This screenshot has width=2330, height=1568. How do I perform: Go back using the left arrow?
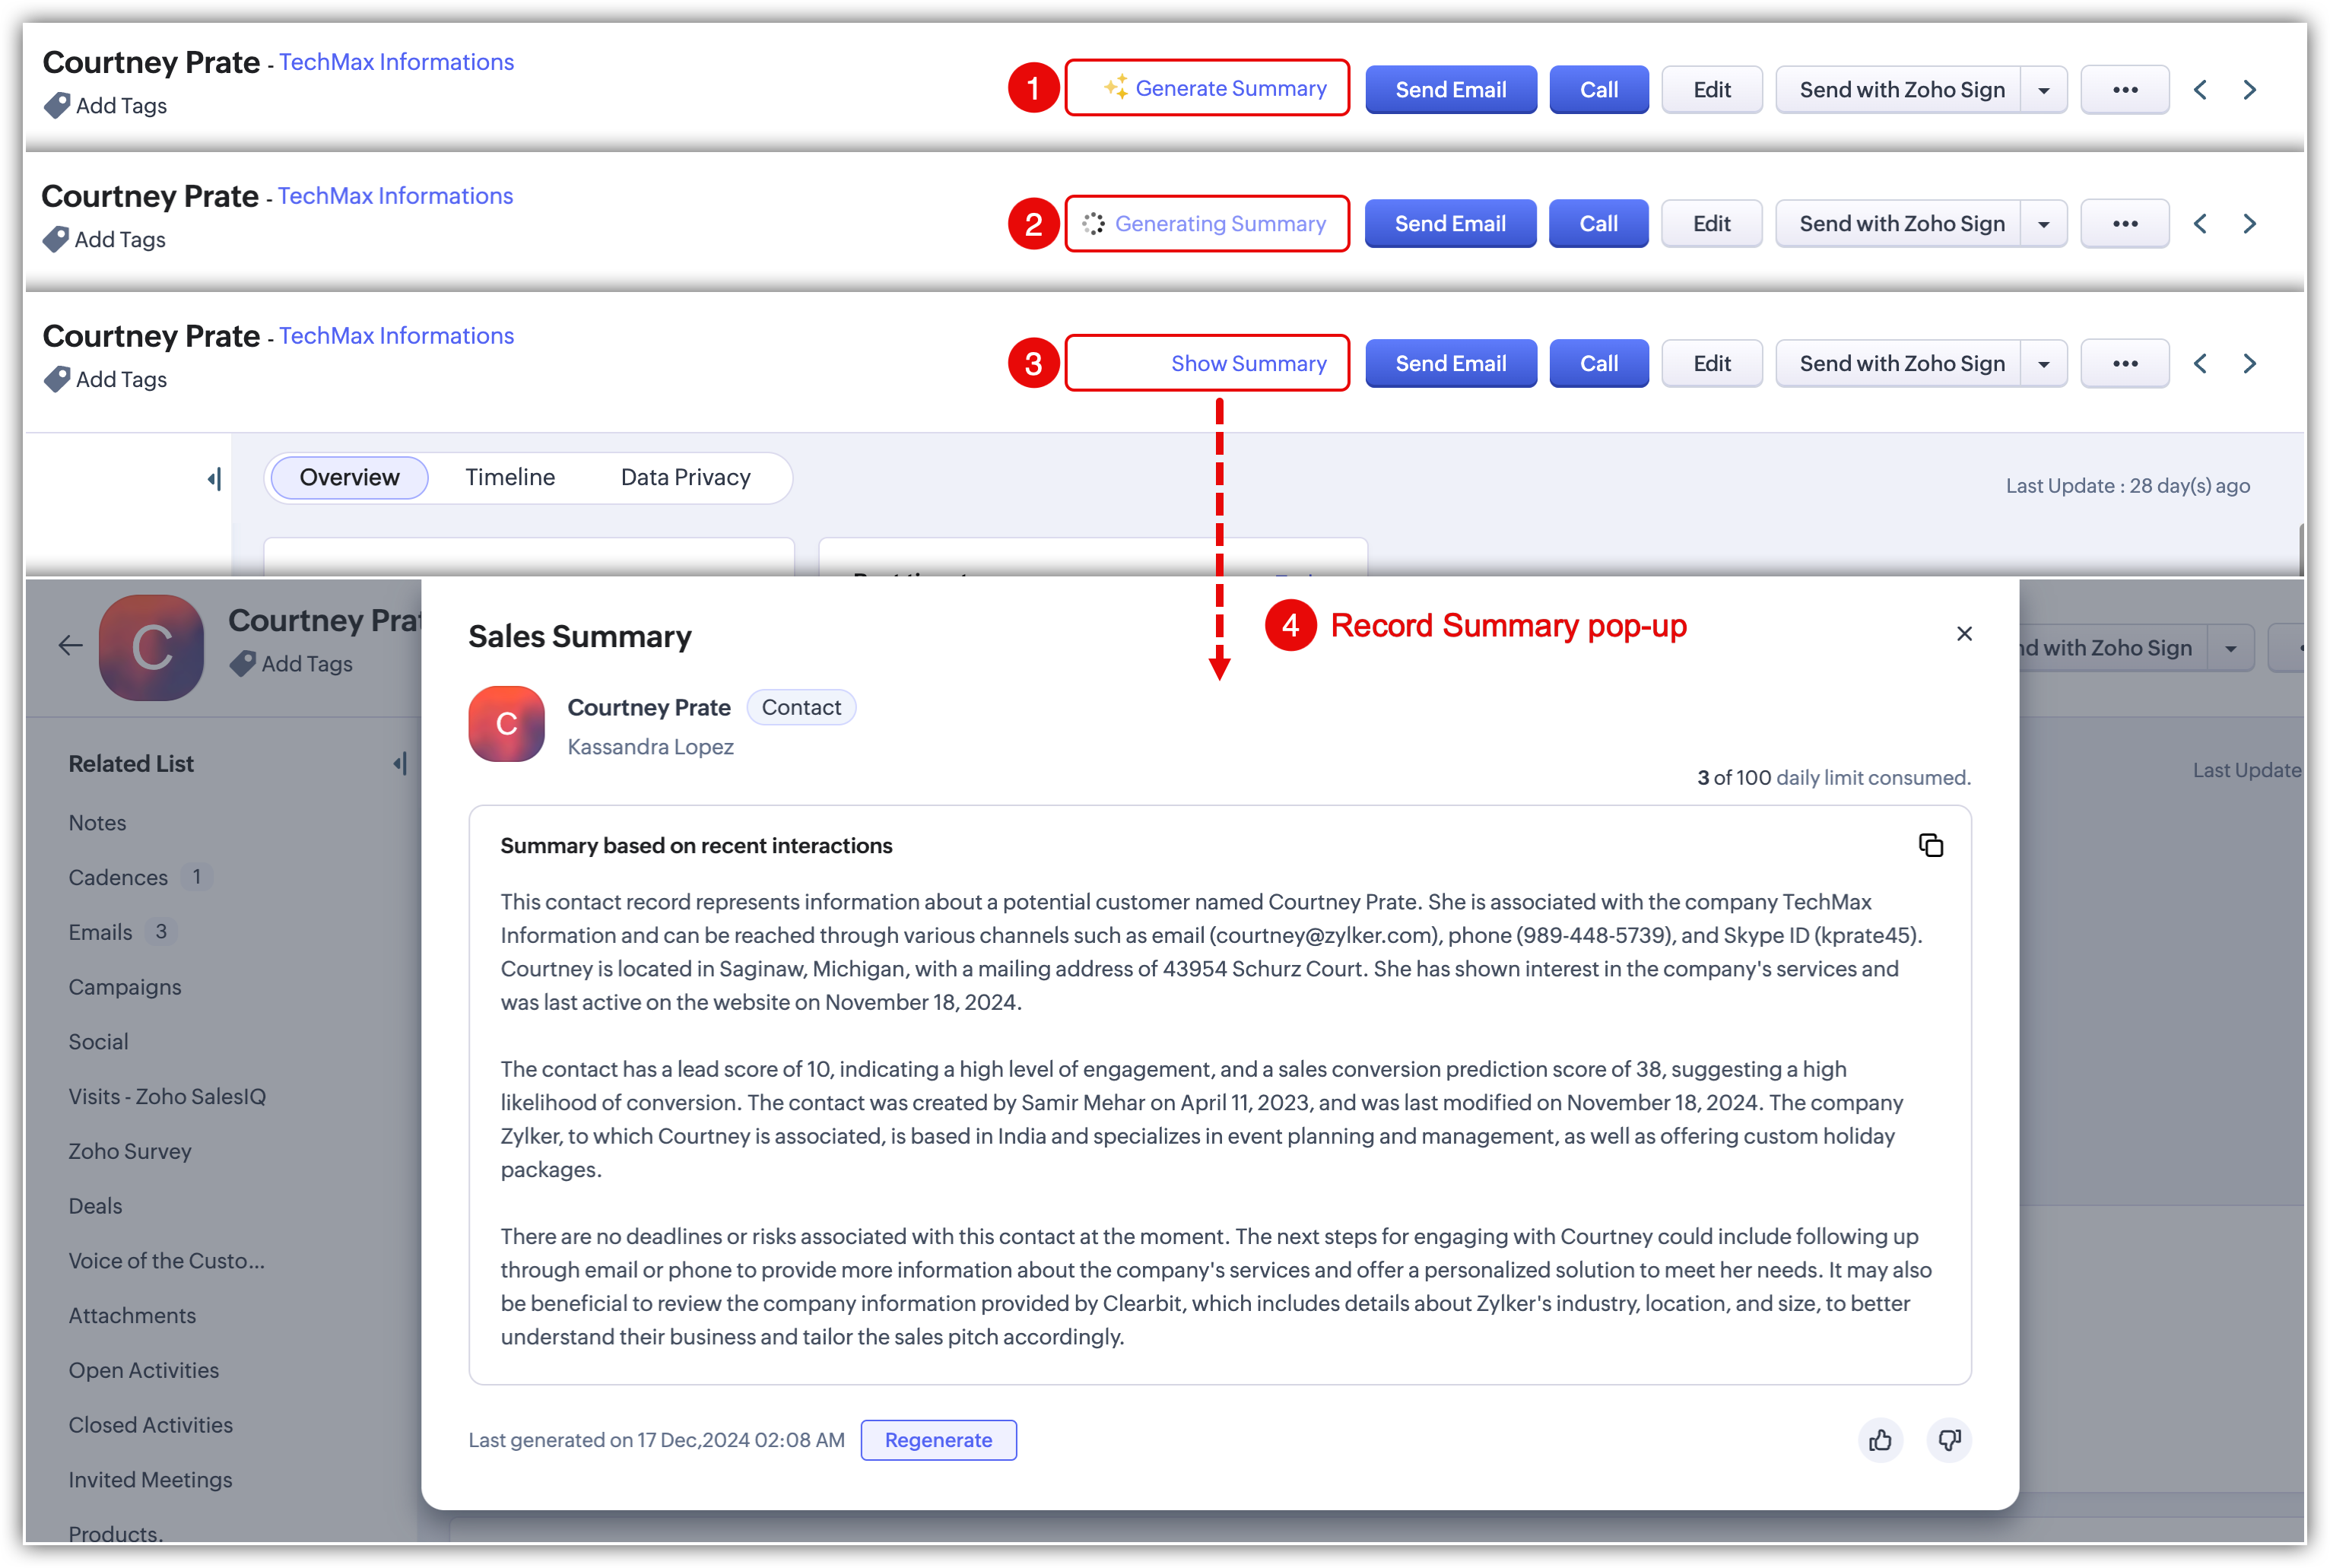click(x=70, y=646)
